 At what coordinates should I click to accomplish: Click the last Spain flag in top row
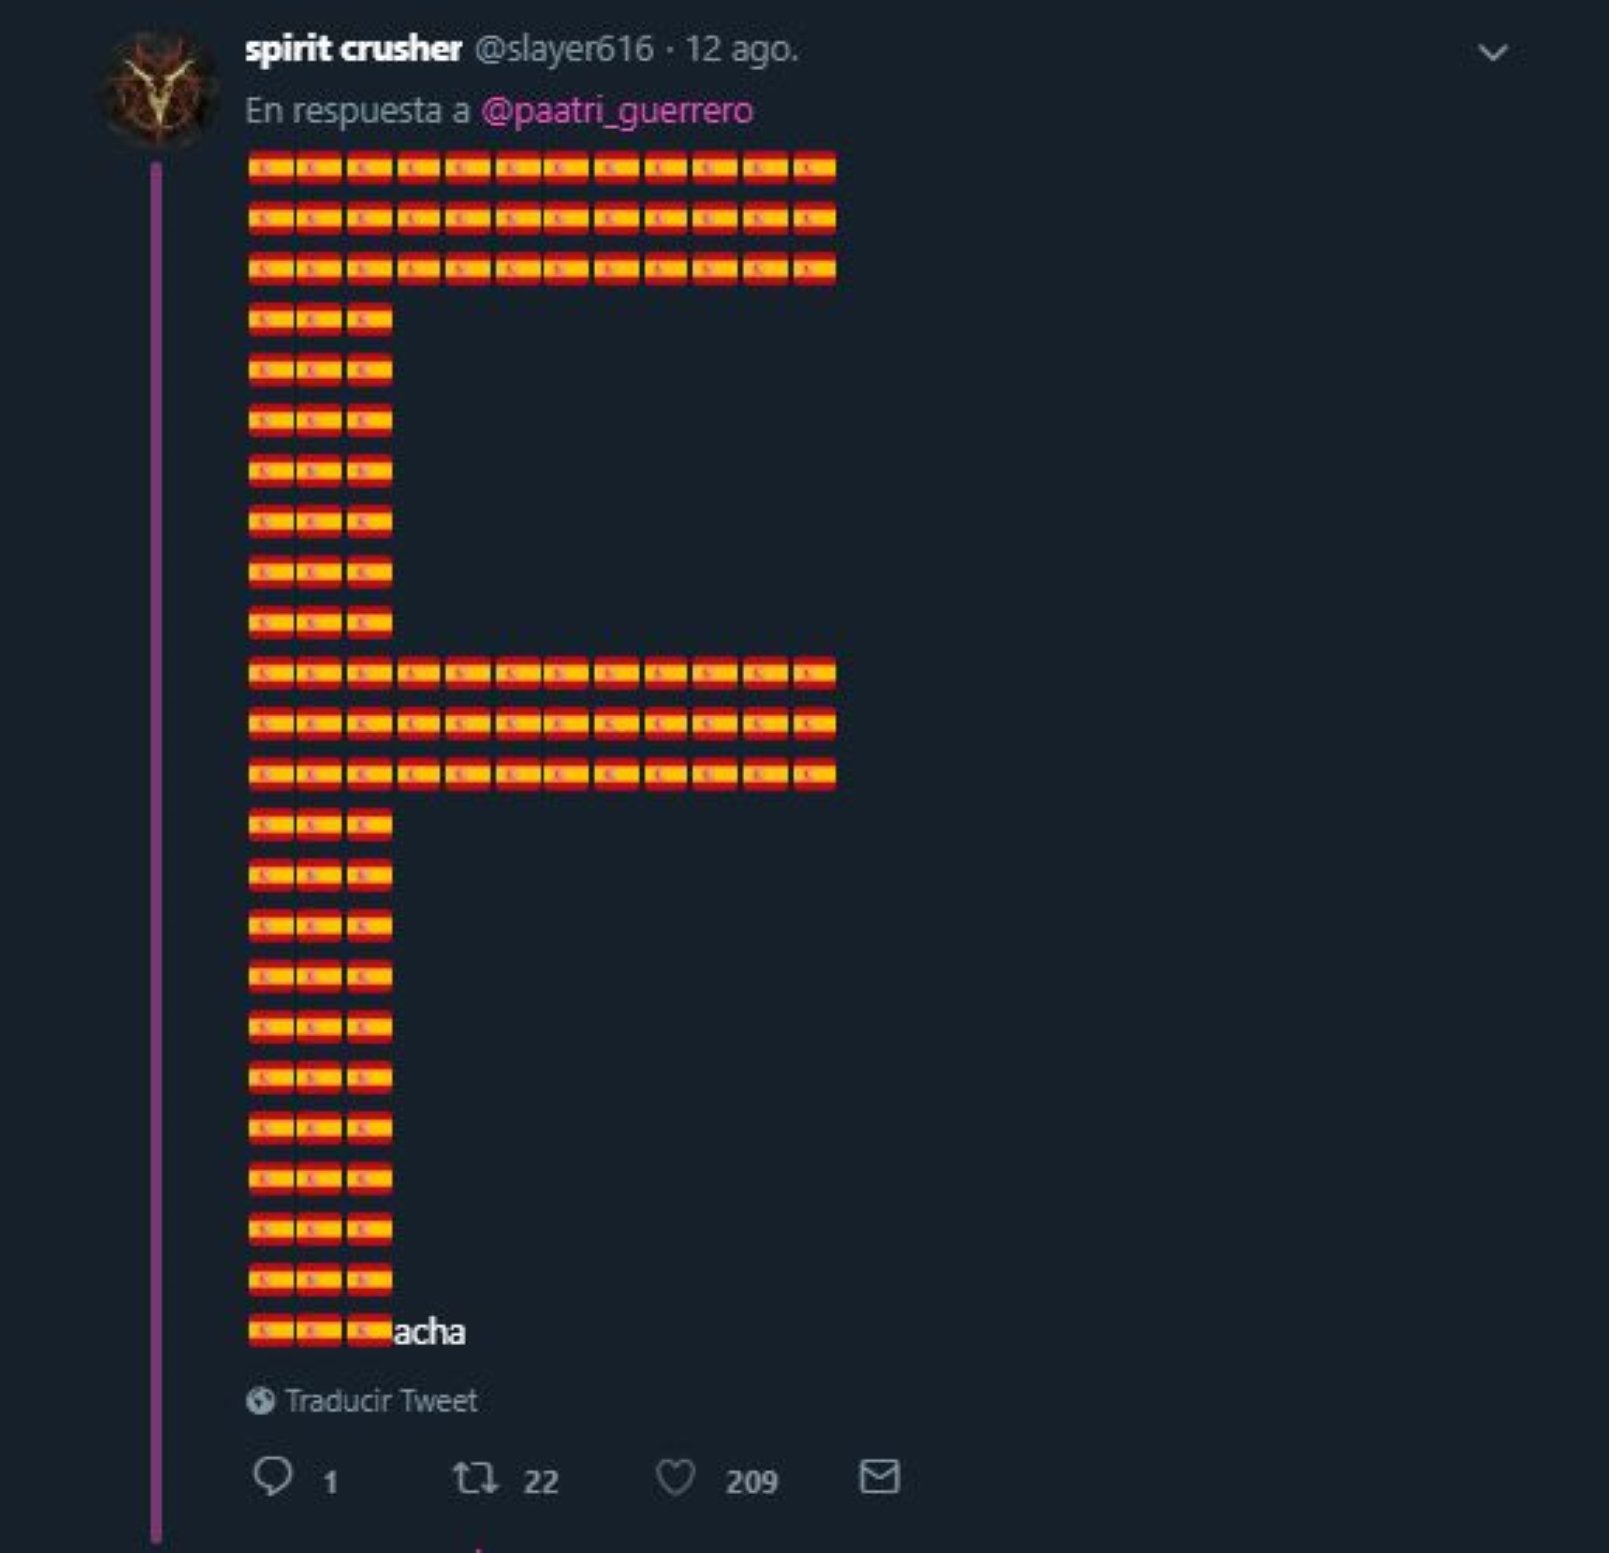814,168
